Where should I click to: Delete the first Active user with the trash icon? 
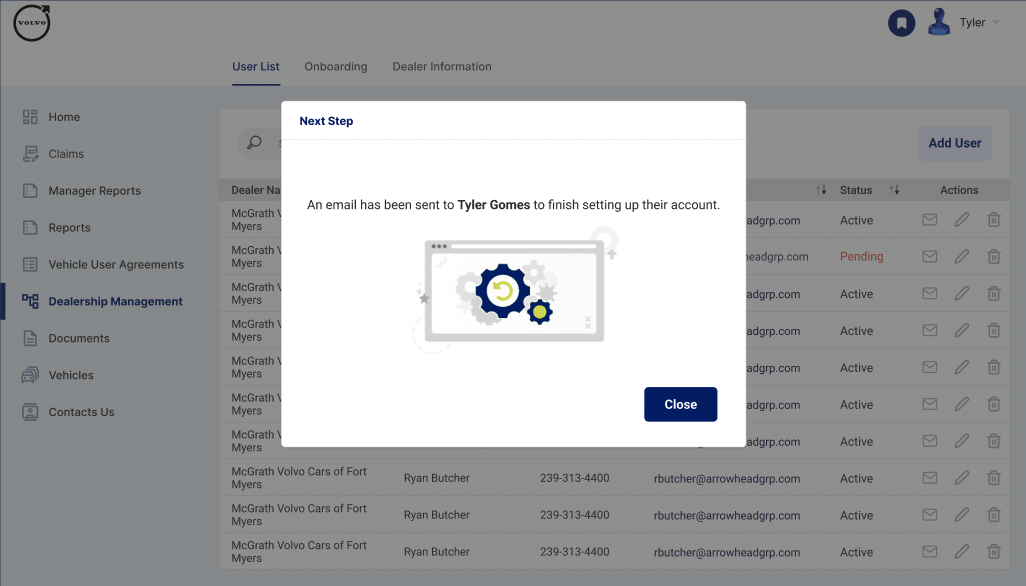[x=993, y=219]
